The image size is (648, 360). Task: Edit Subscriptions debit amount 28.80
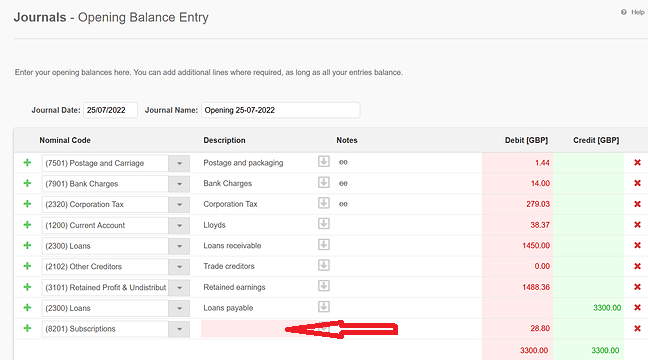pos(517,329)
